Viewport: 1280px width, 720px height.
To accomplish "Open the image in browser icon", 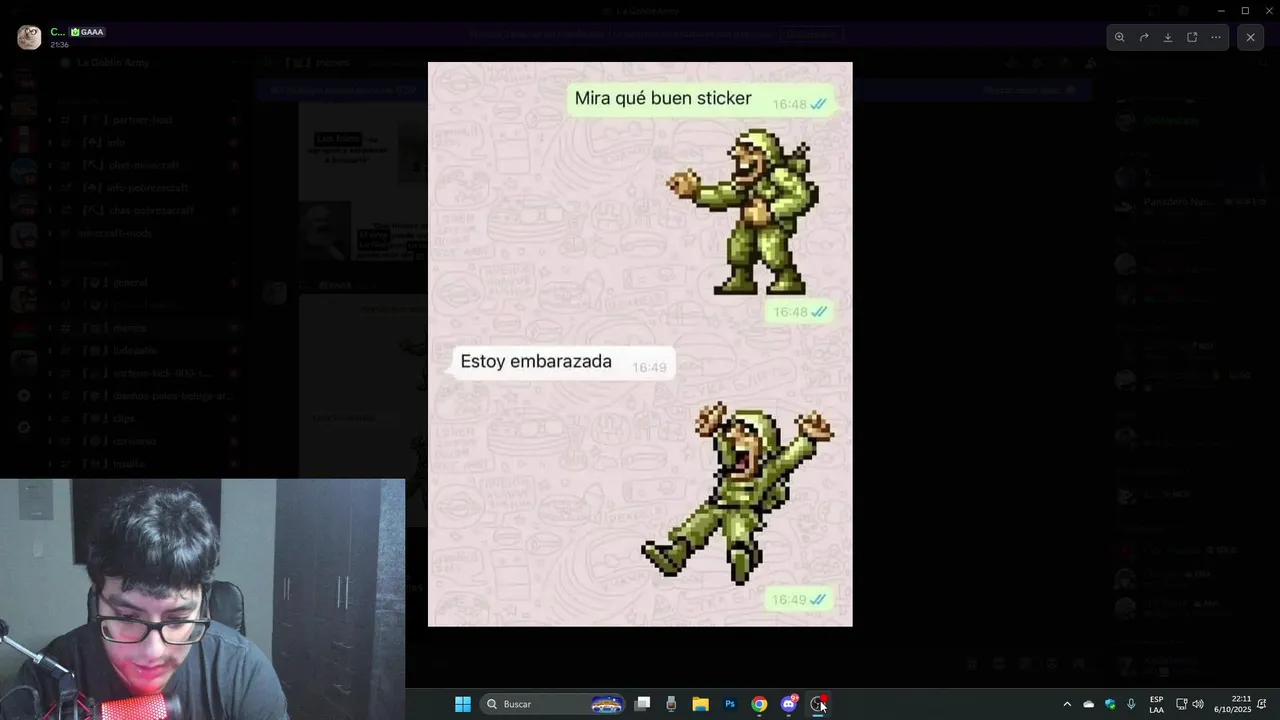I will click(1192, 37).
